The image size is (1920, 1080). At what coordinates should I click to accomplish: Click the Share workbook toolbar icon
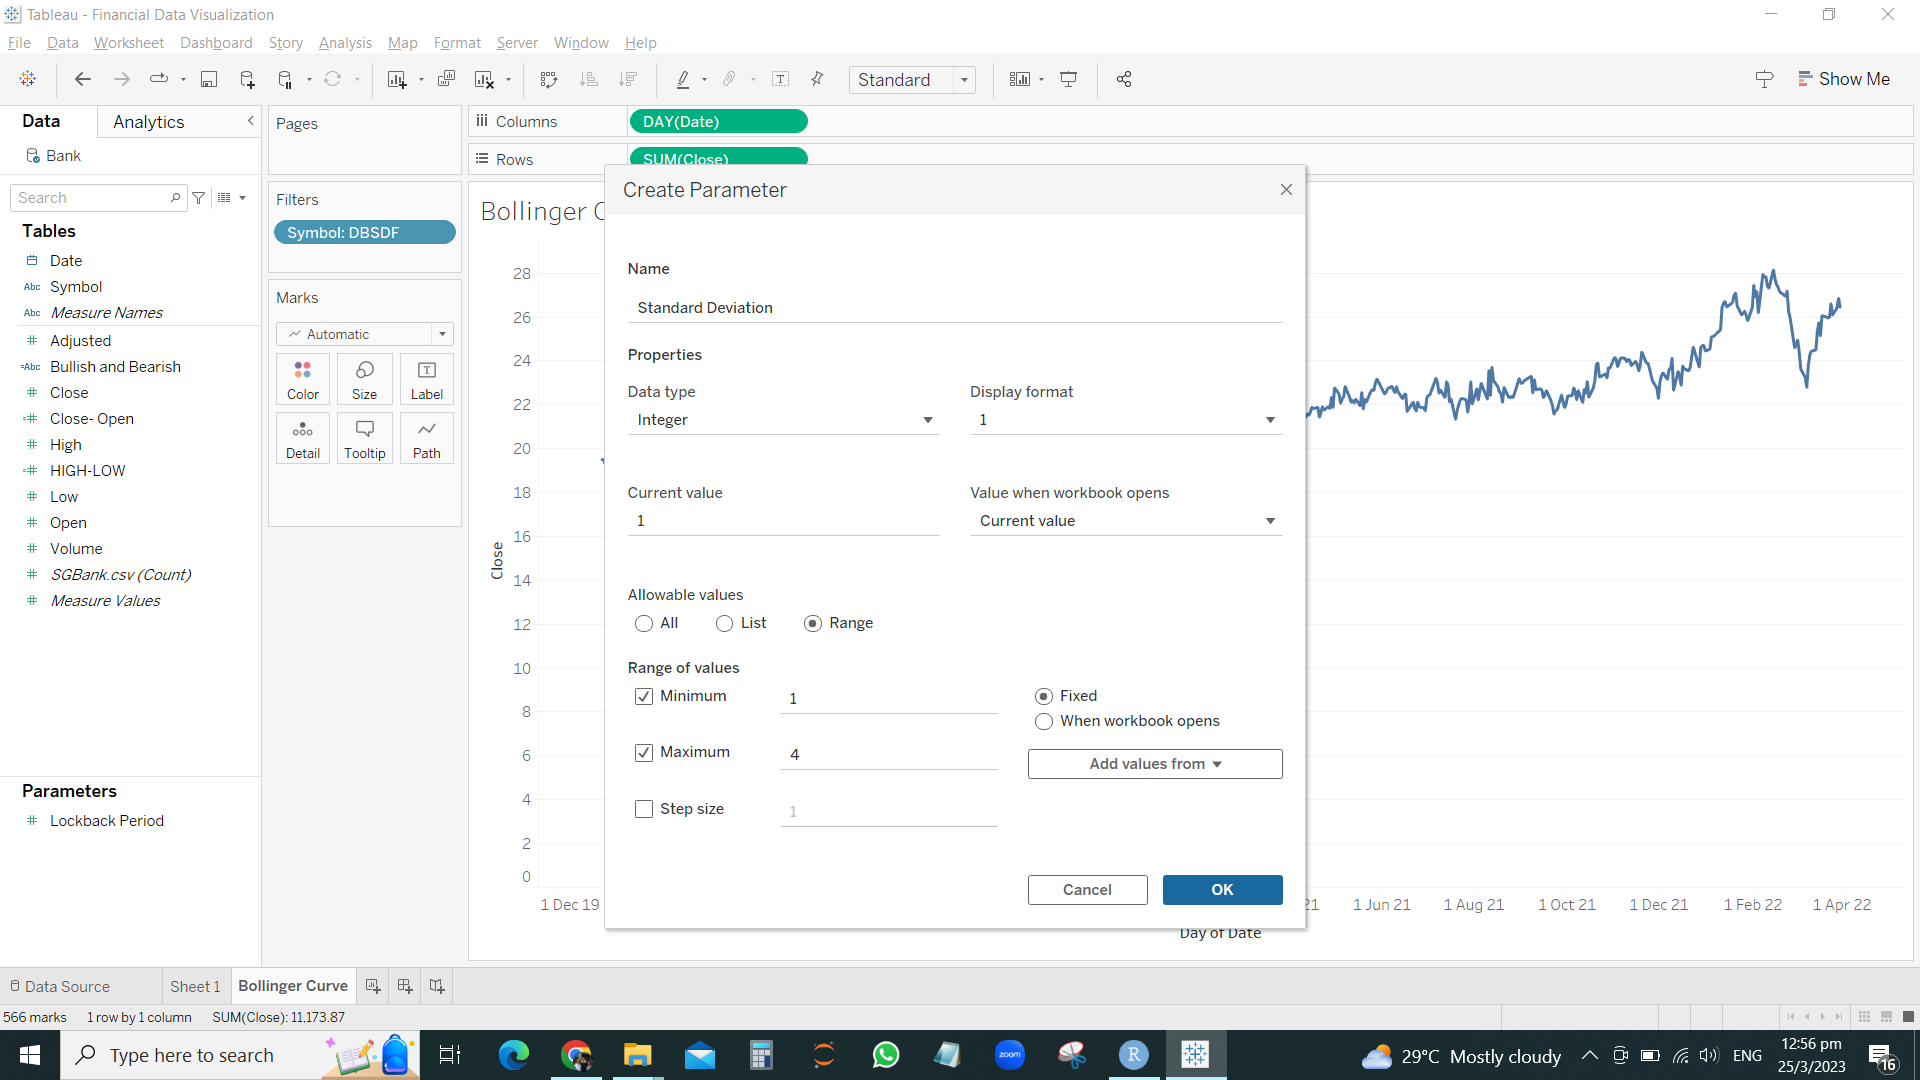1124,80
